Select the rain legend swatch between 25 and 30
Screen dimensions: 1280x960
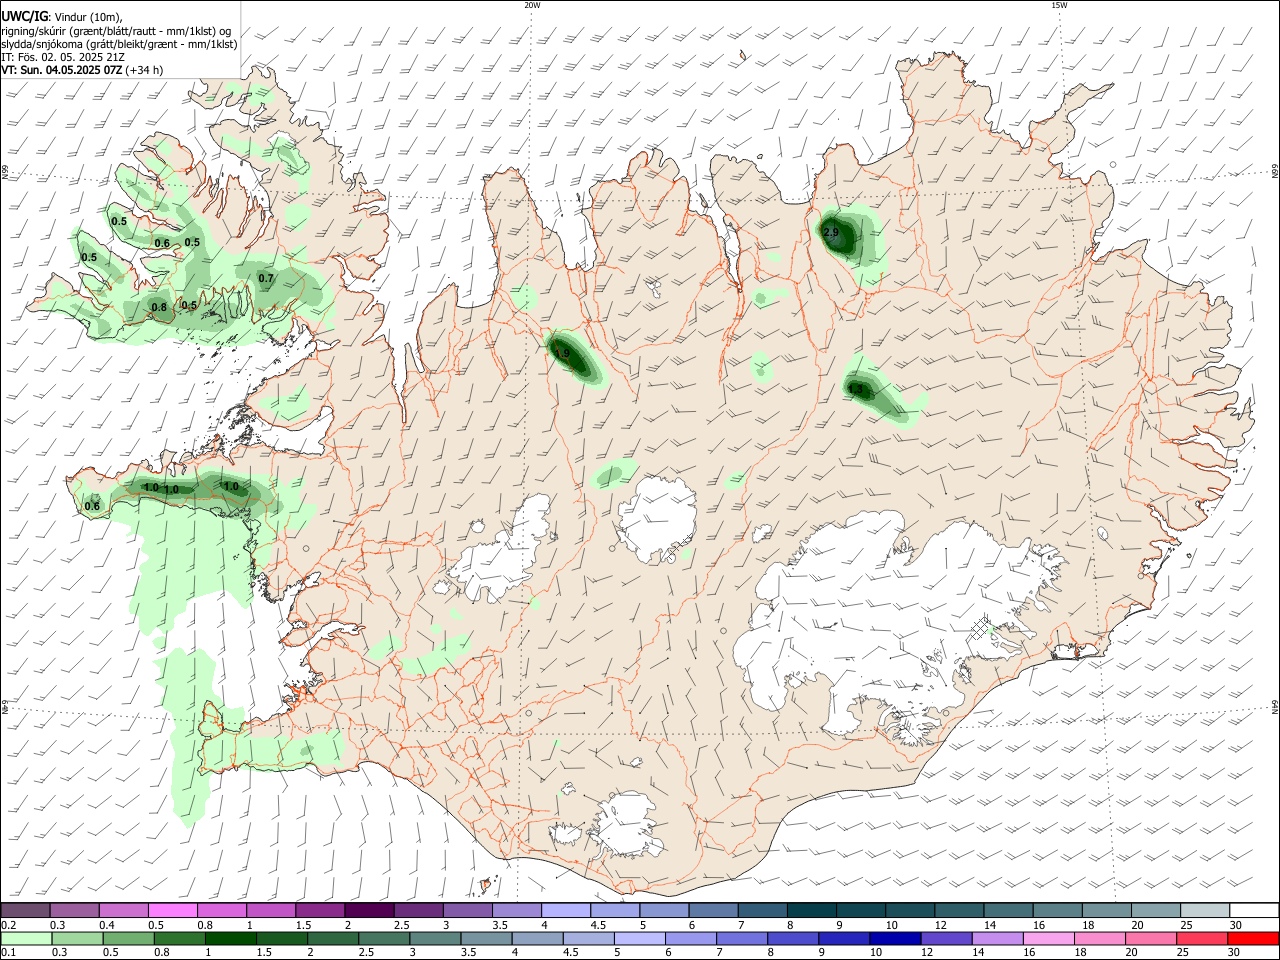1202,938
